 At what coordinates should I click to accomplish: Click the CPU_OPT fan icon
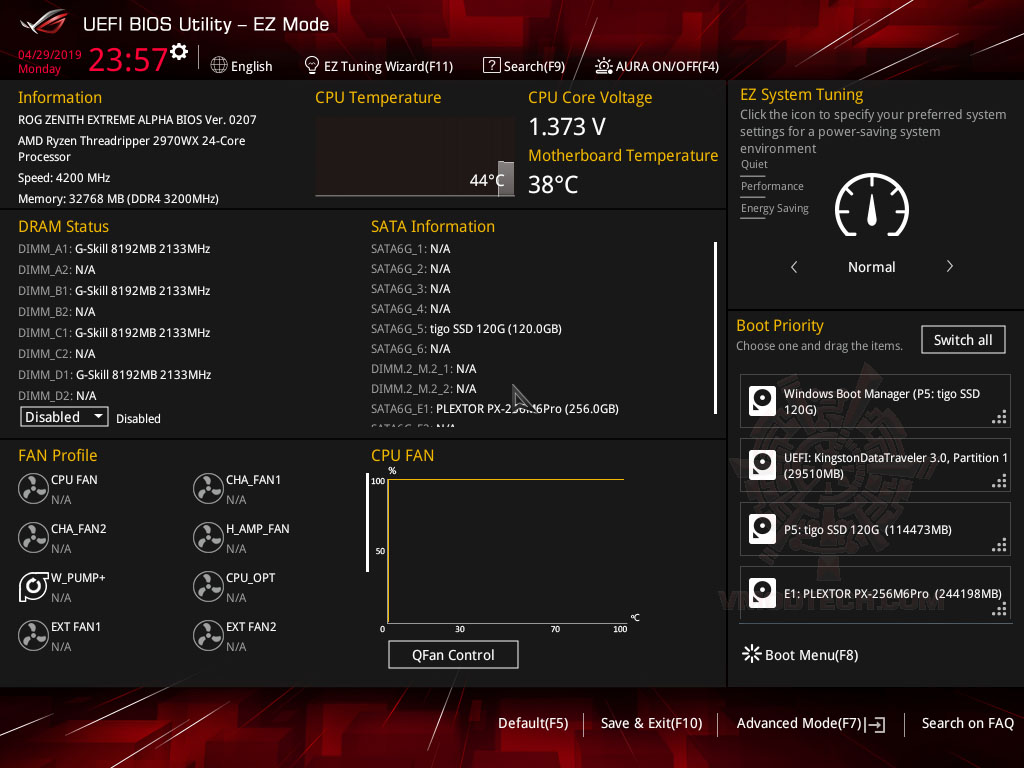point(208,586)
